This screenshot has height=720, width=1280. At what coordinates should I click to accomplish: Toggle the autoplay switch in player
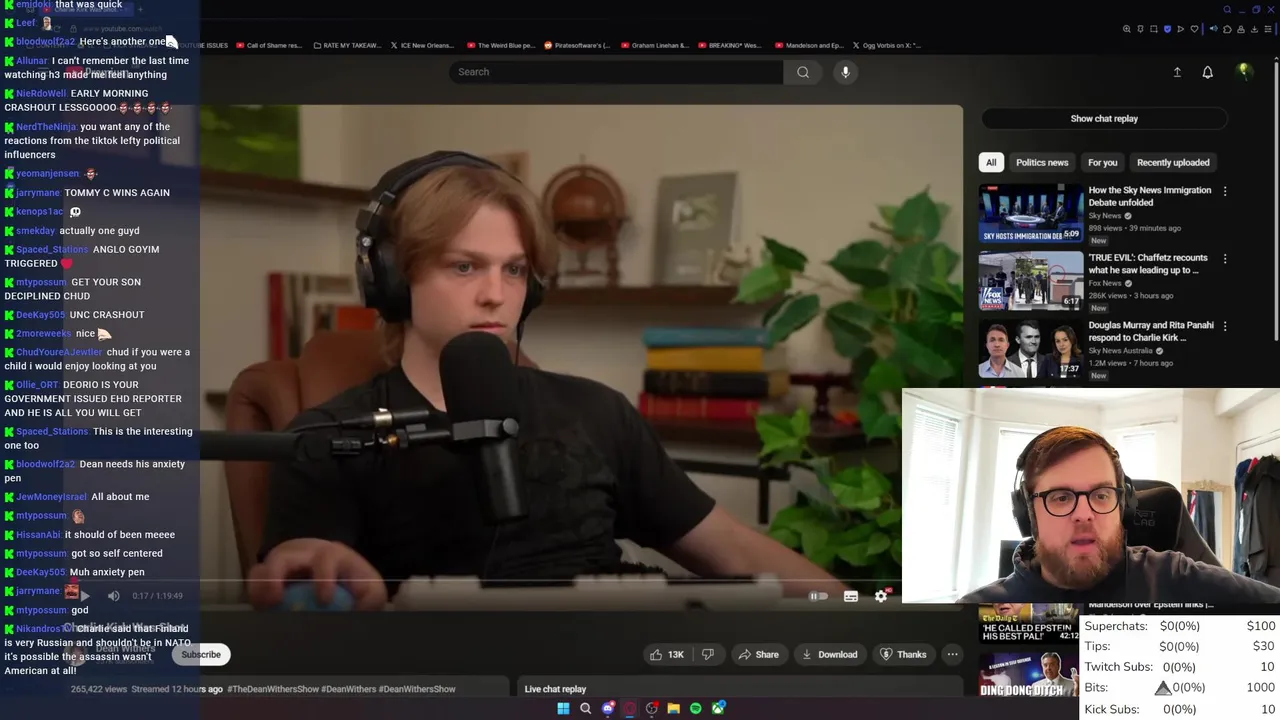tap(818, 596)
